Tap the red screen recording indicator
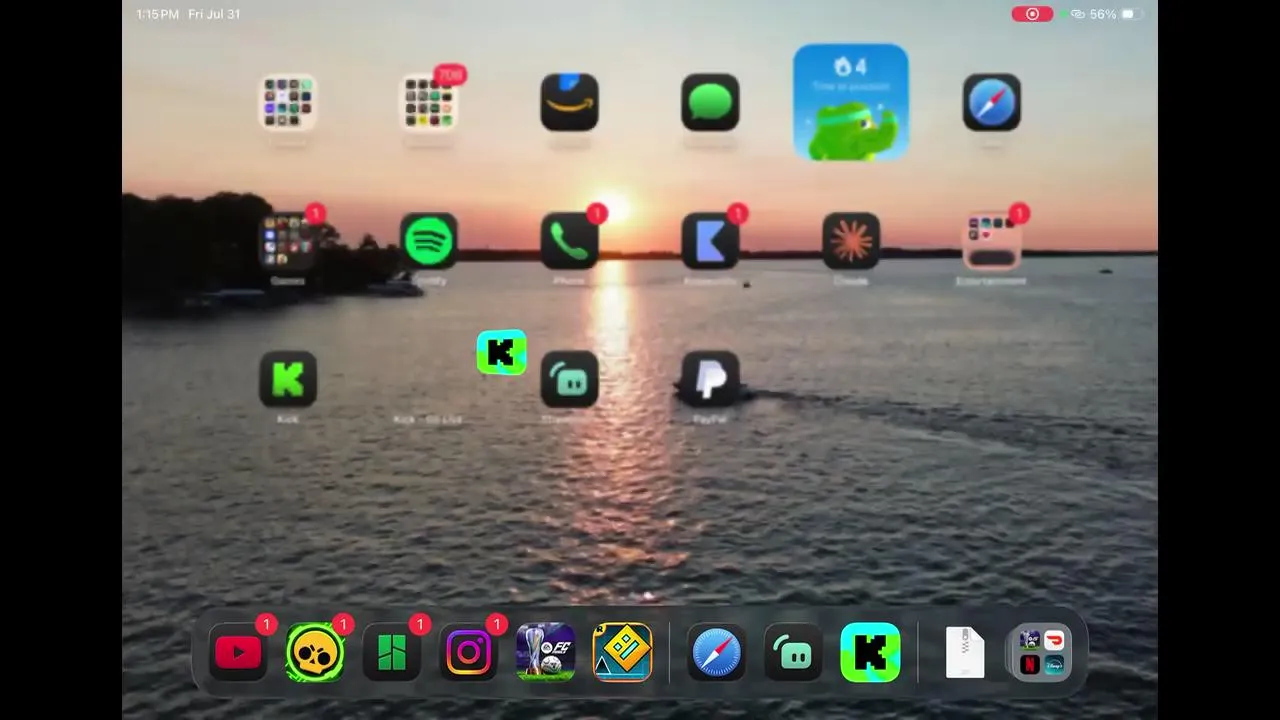The width and height of the screenshot is (1280, 720). (1032, 14)
